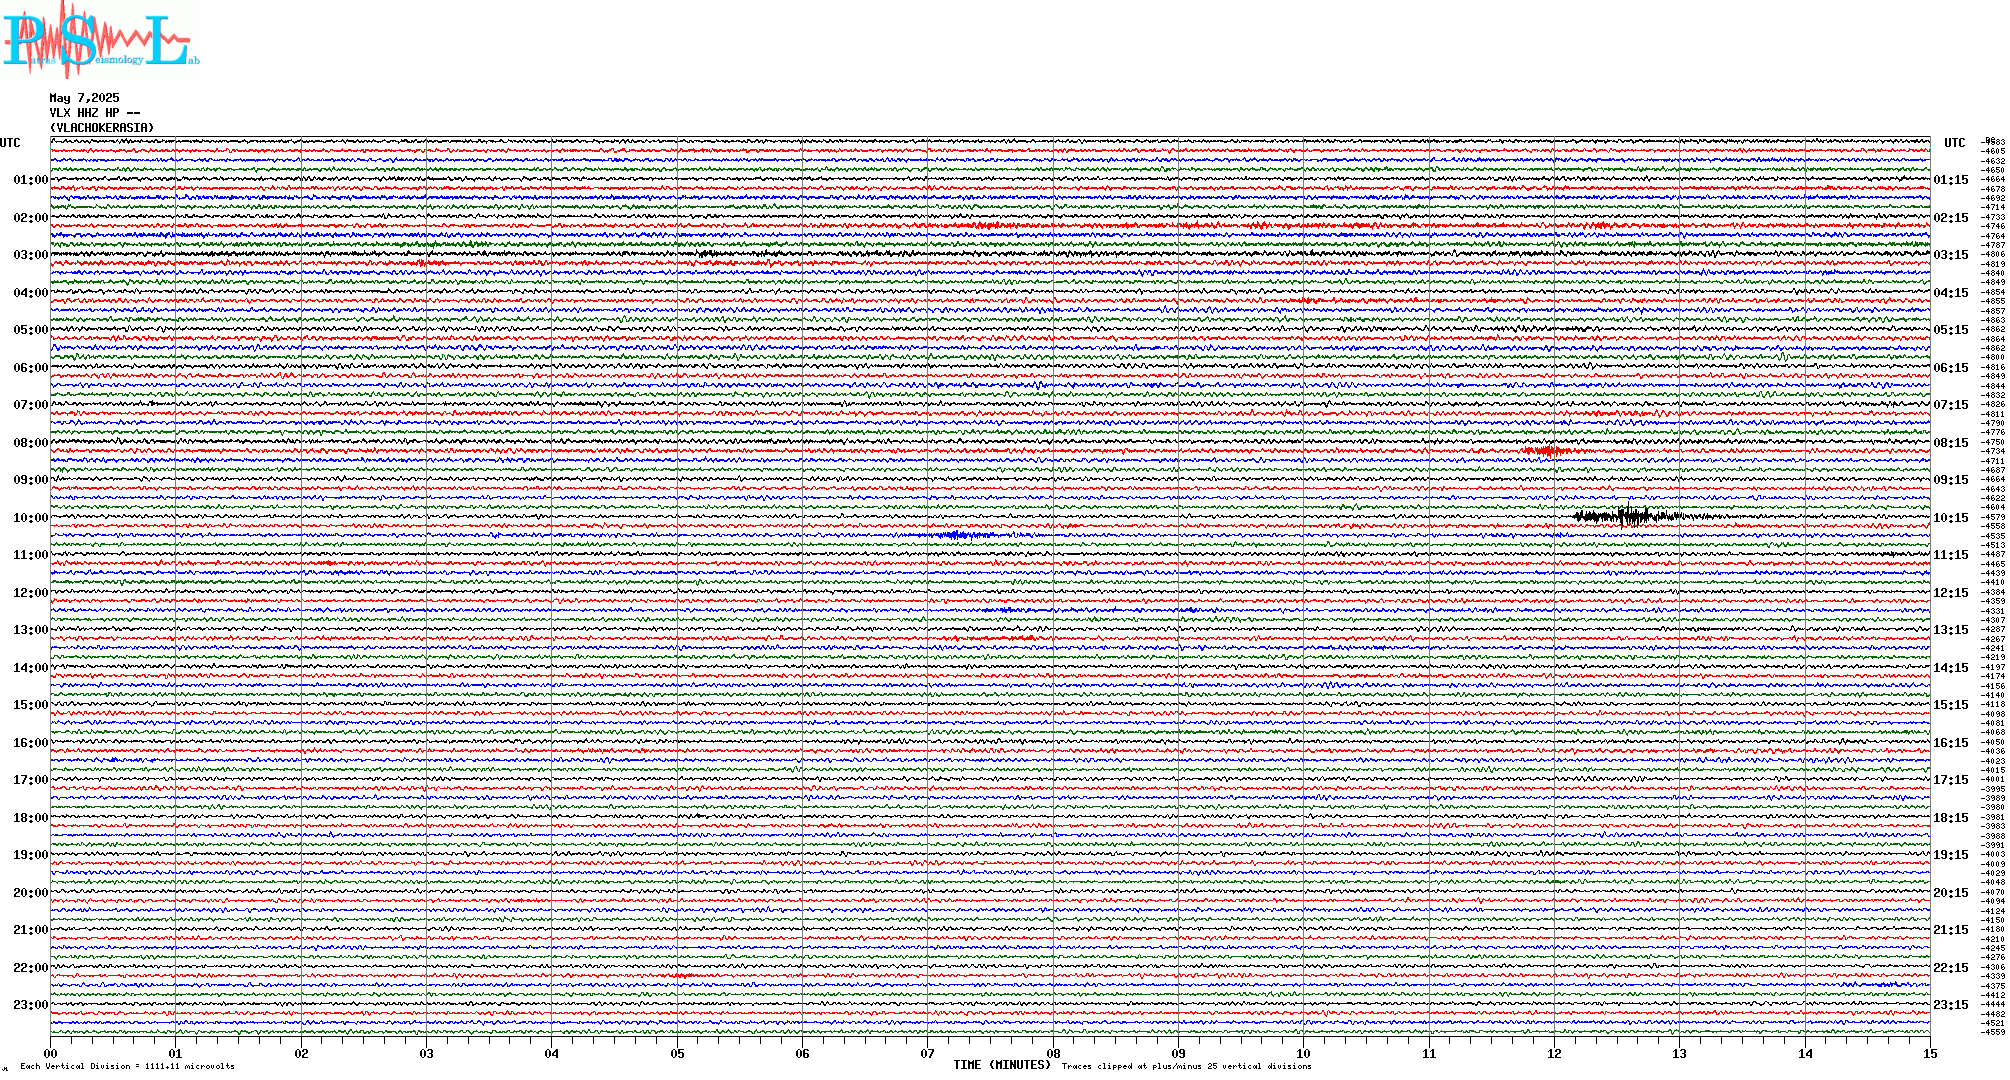2010x1080 pixels.
Task: Click the '14:00' hour label
Action: tap(30, 668)
